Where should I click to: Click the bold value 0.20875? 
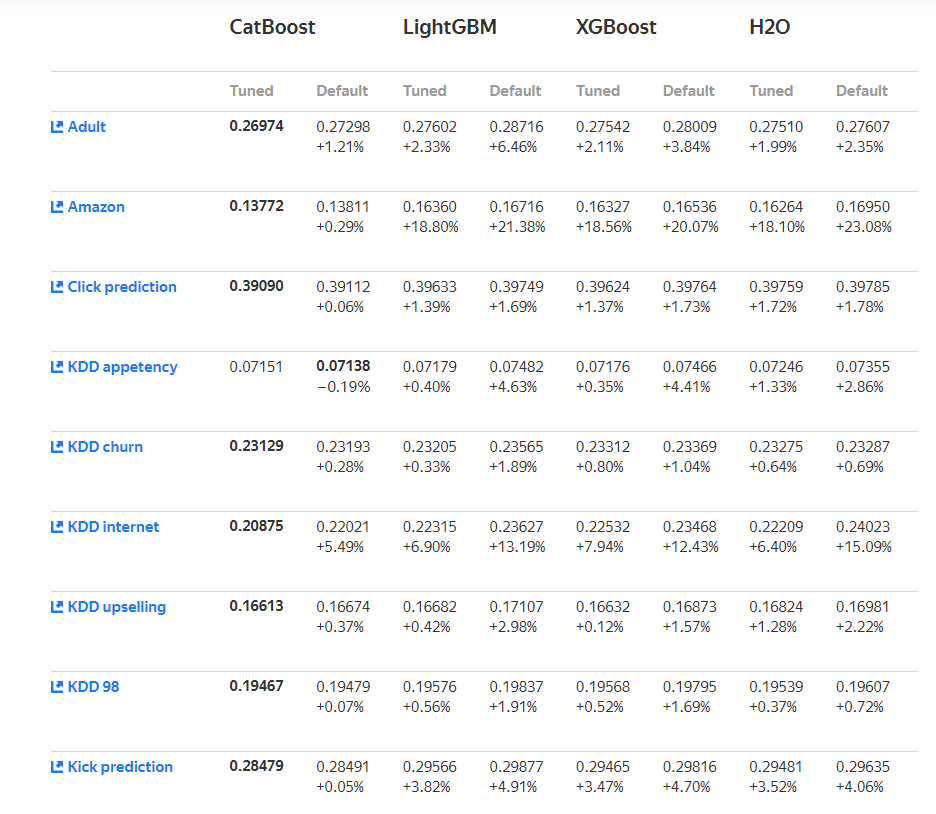257,526
